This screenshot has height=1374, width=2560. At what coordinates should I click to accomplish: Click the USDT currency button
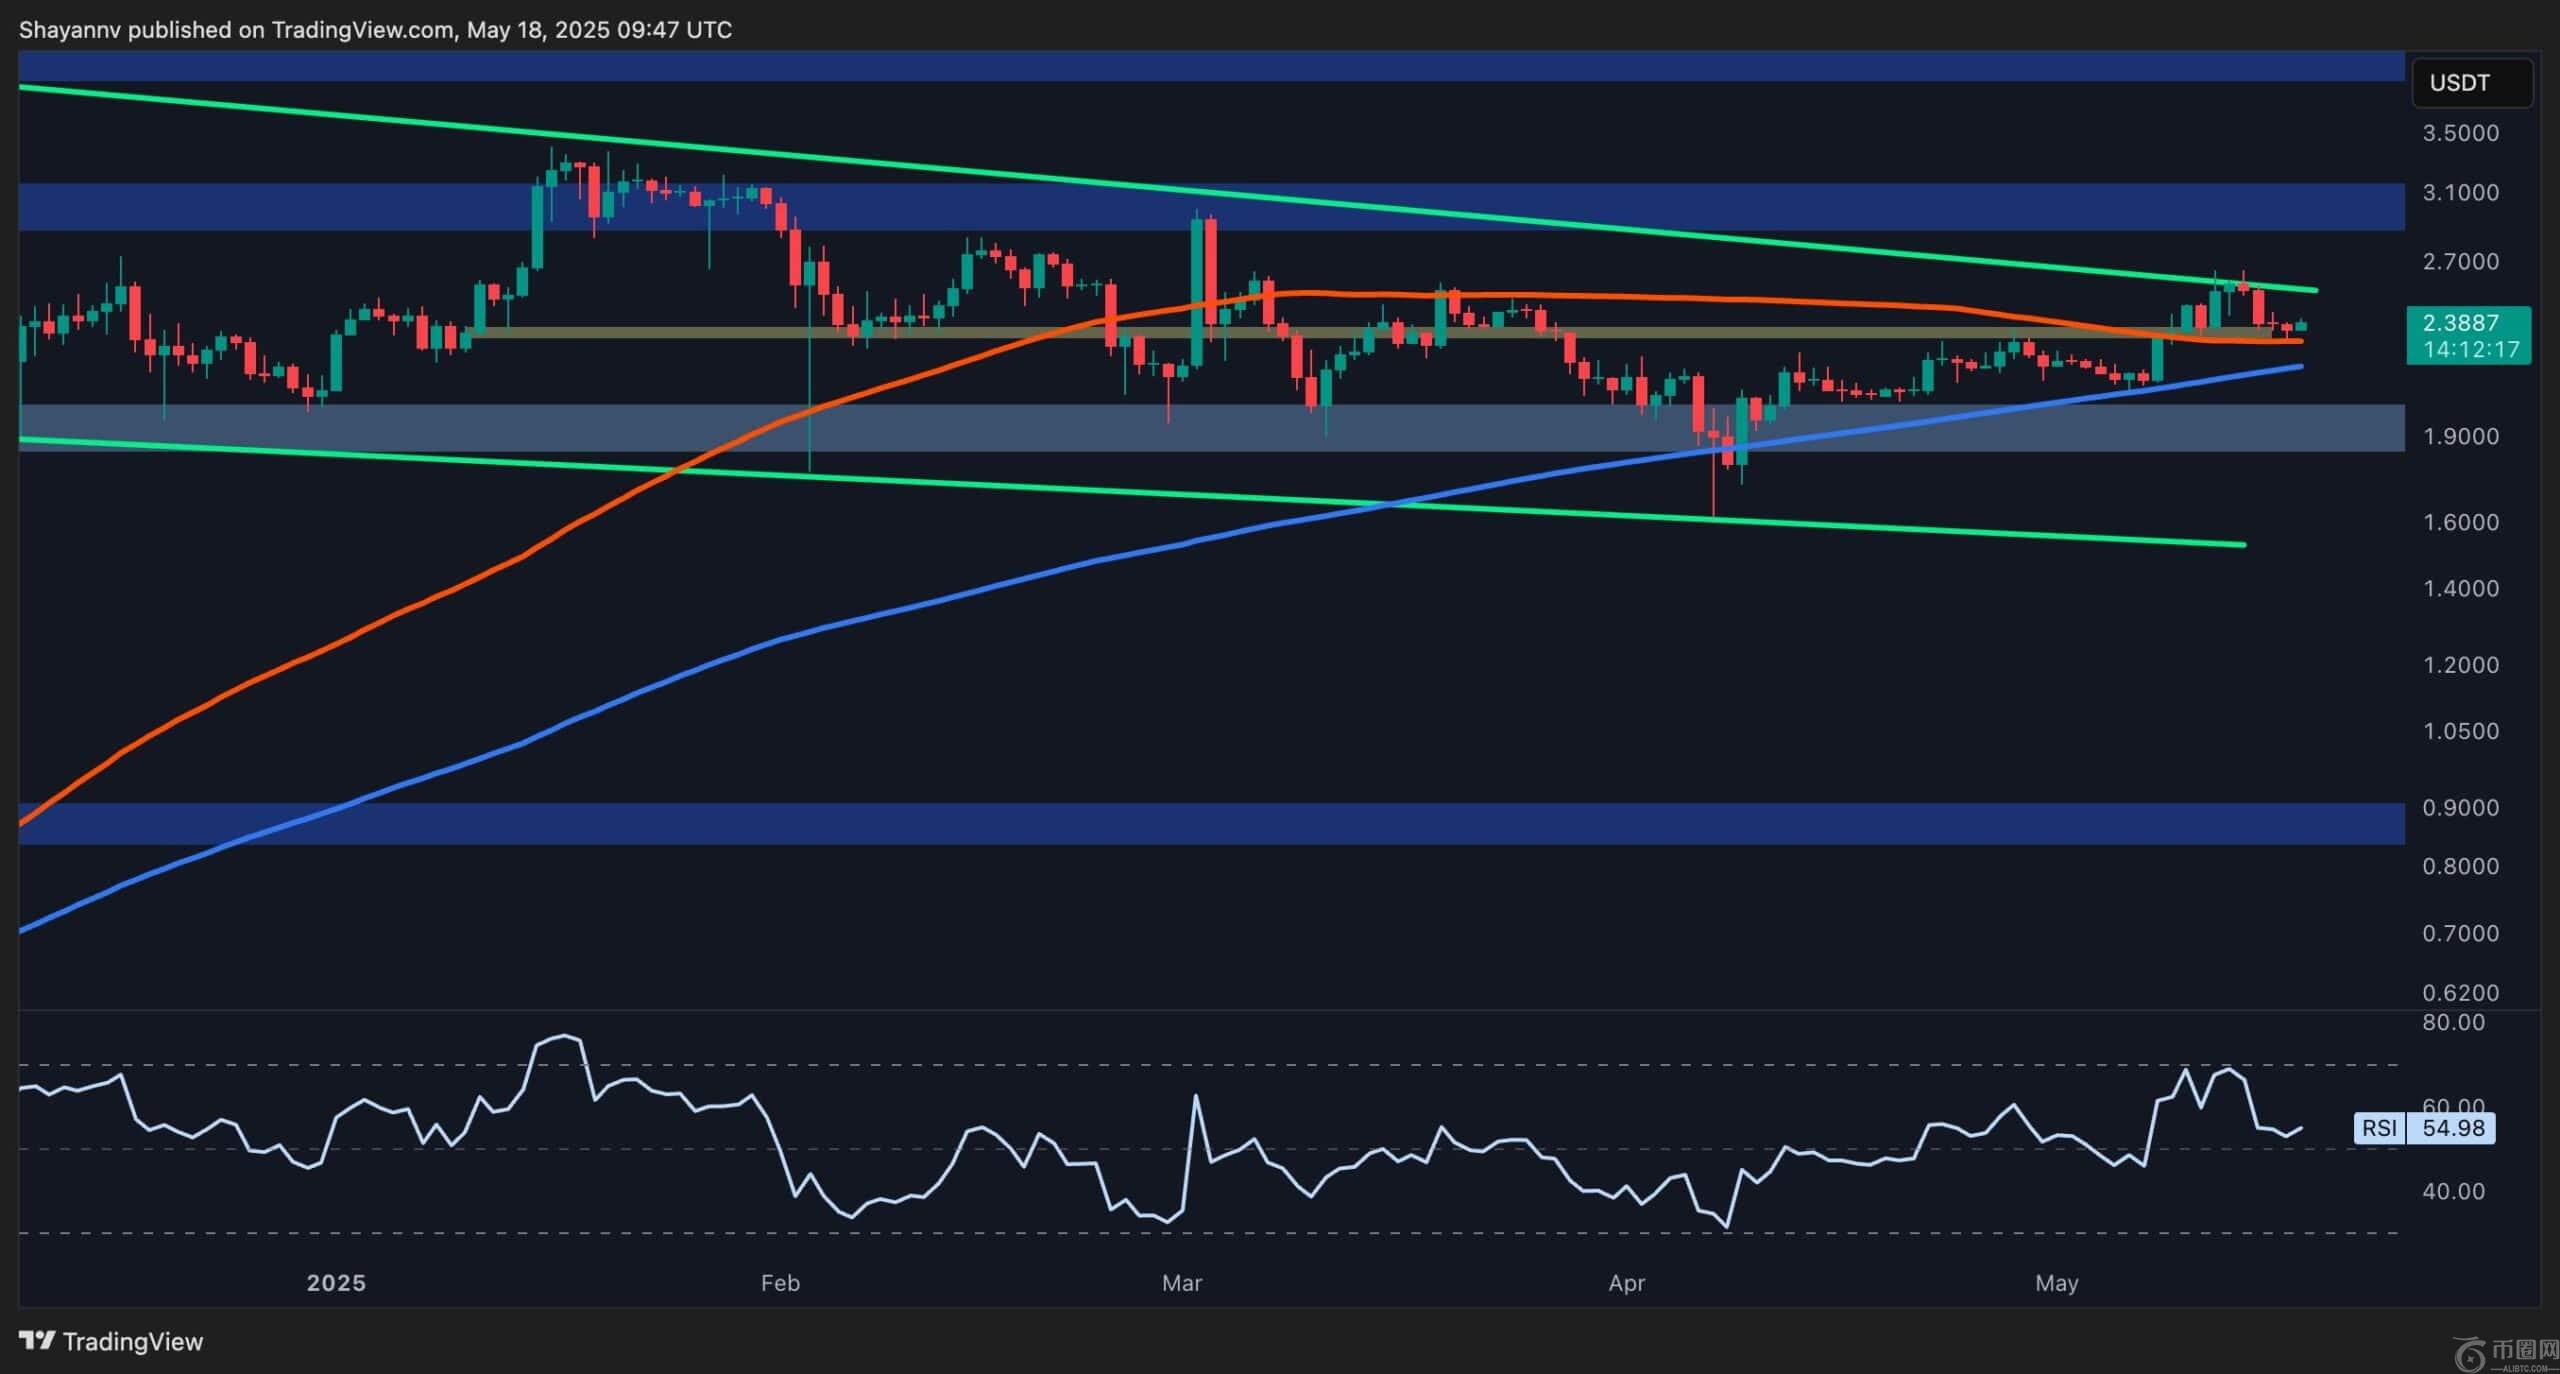(x=2472, y=83)
